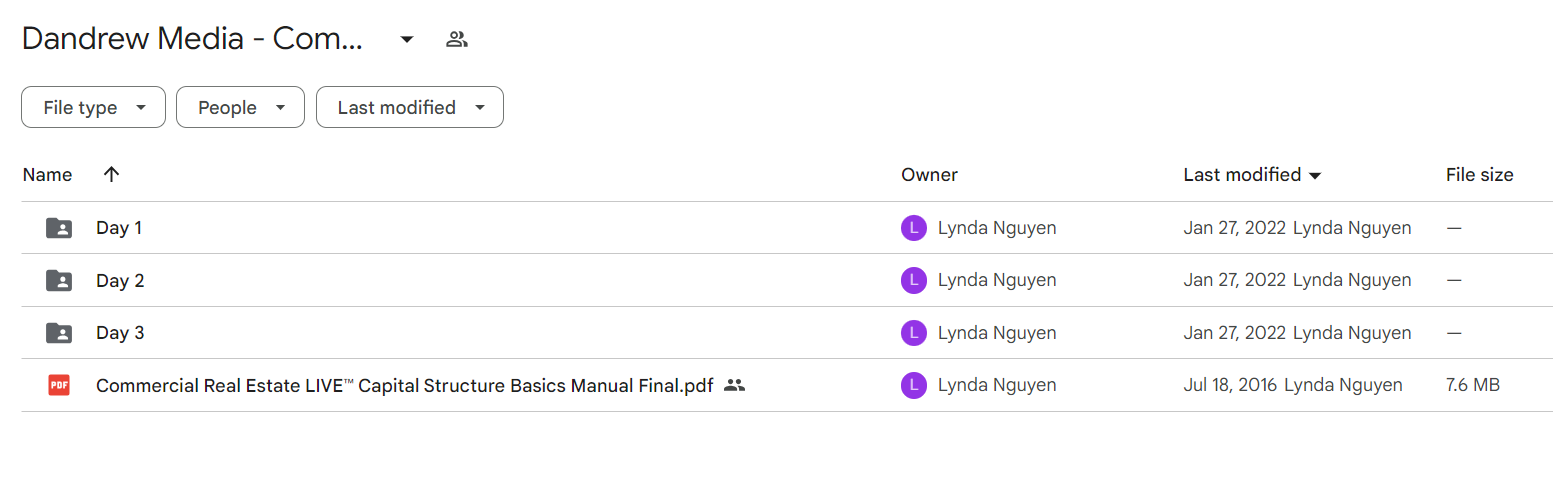This screenshot has height=501, width=1553.
Task: Click the Dandrew Media folder title
Action: point(192,39)
